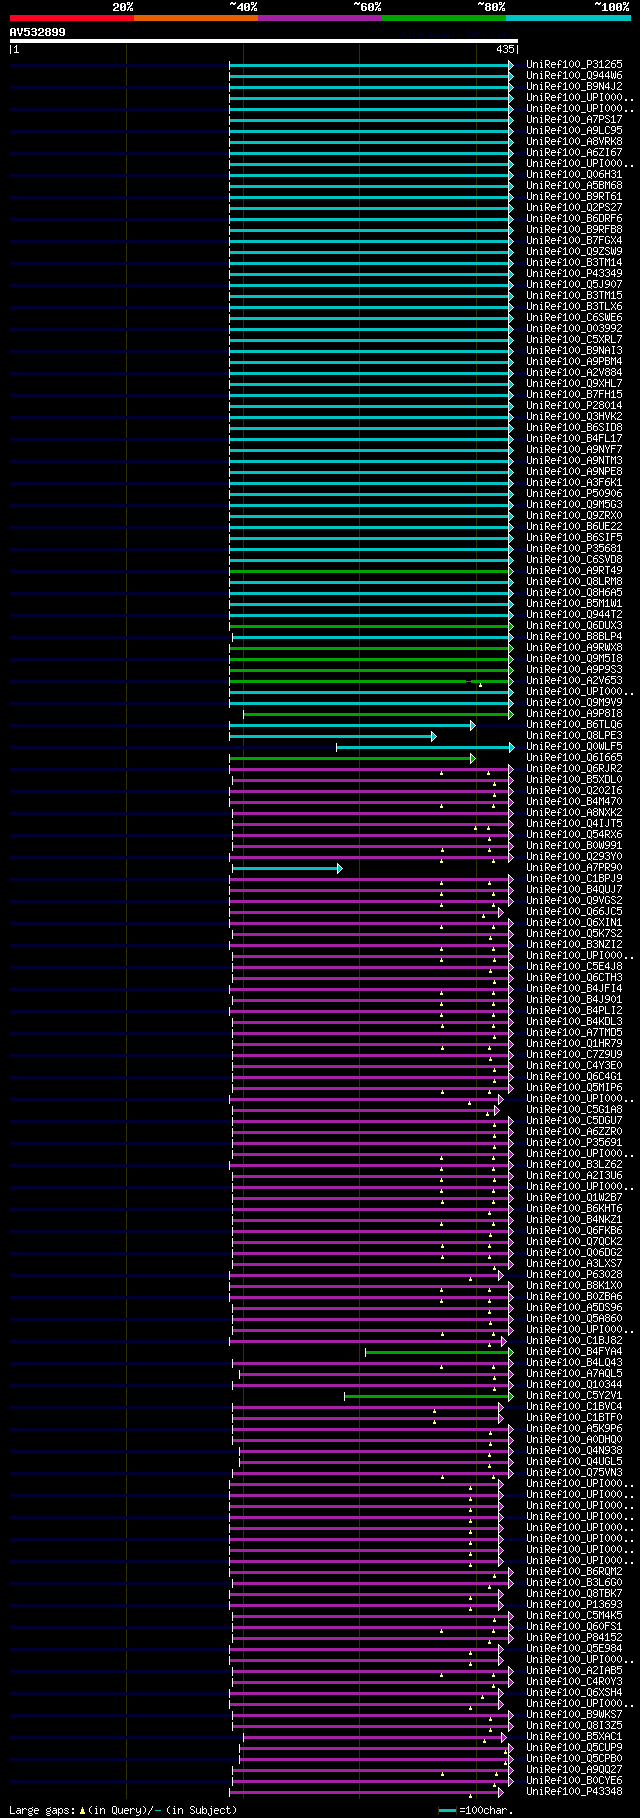Select hit label UniRef100_B6SIF5

[x=574, y=538]
